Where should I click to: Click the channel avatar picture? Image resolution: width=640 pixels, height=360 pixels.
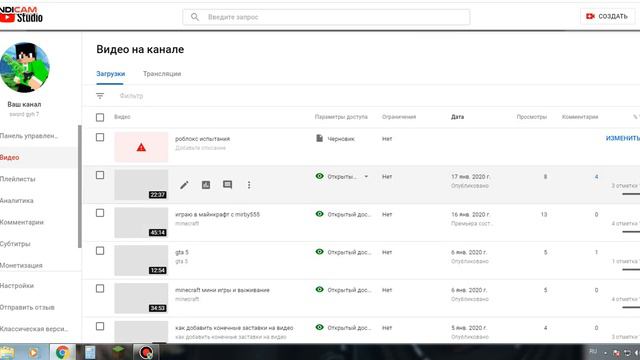coord(24,67)
